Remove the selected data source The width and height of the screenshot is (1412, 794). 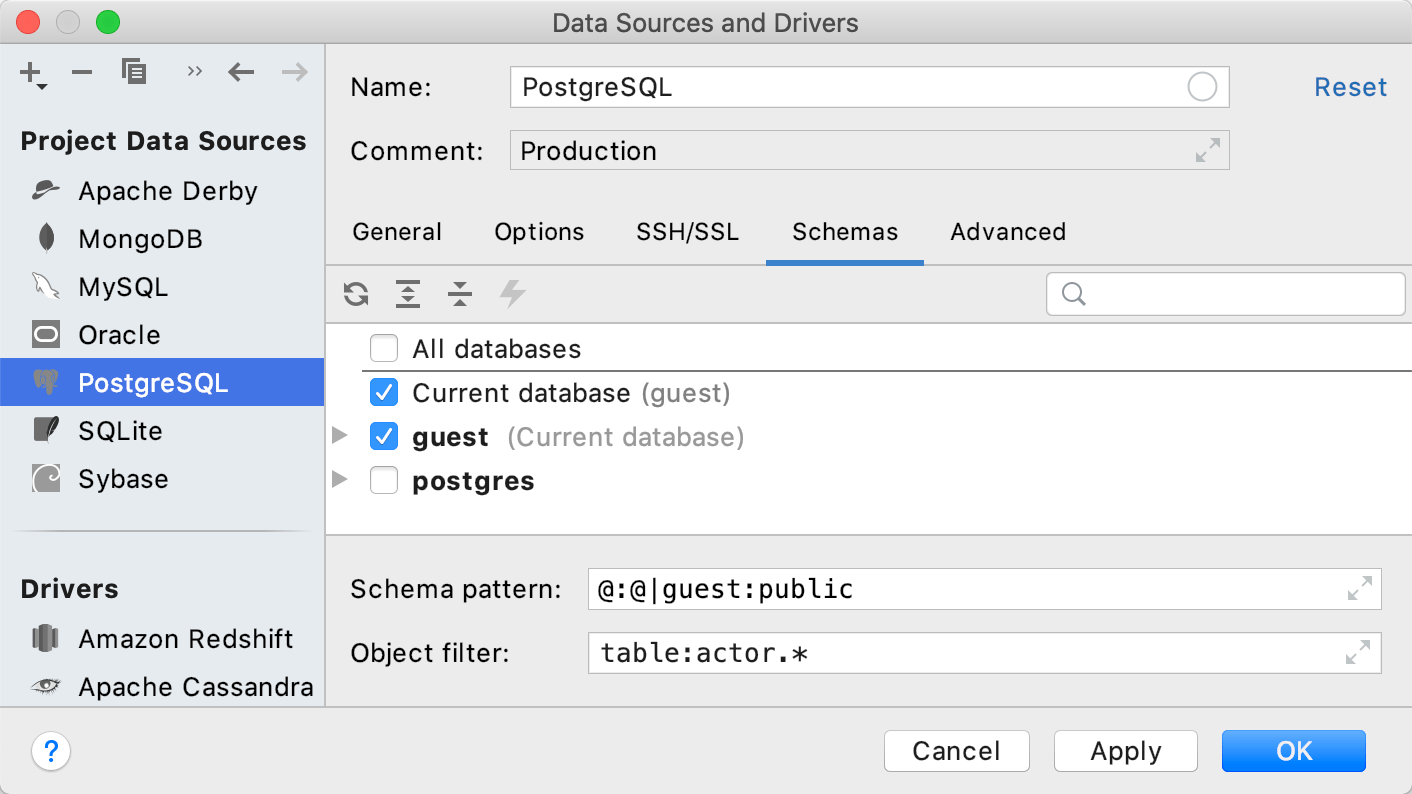pyautogui.click(x=81, y=71)
